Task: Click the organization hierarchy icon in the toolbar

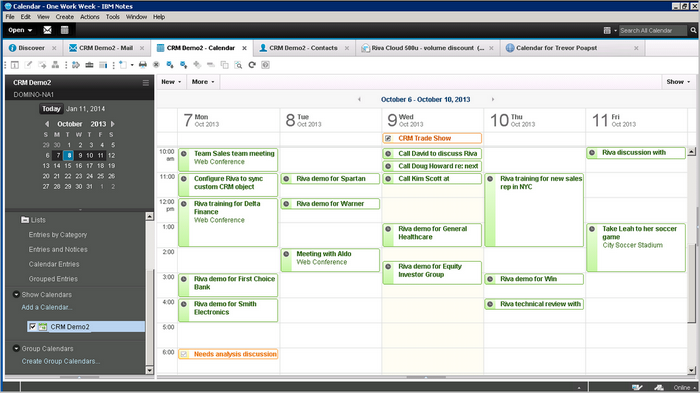Action: (x=55, y=65)
